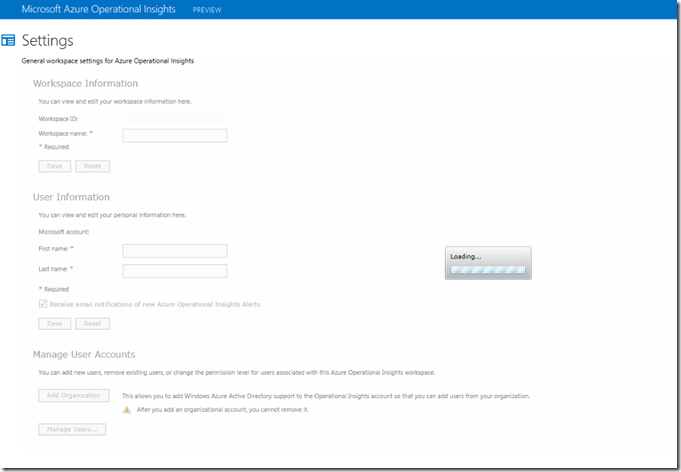The image size is (681, 472).
Task: Click the Manage User Accounts section heading
Action: (84, 354)
